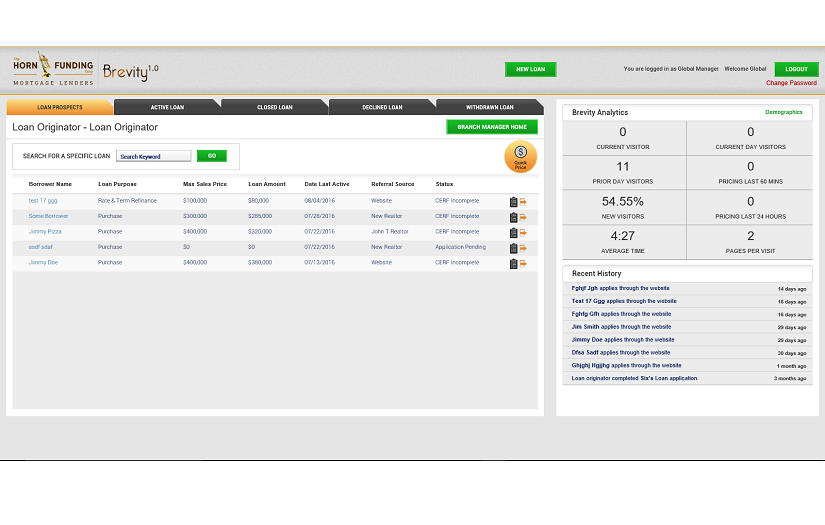Click the Horn Funding logo

point(53,69)
